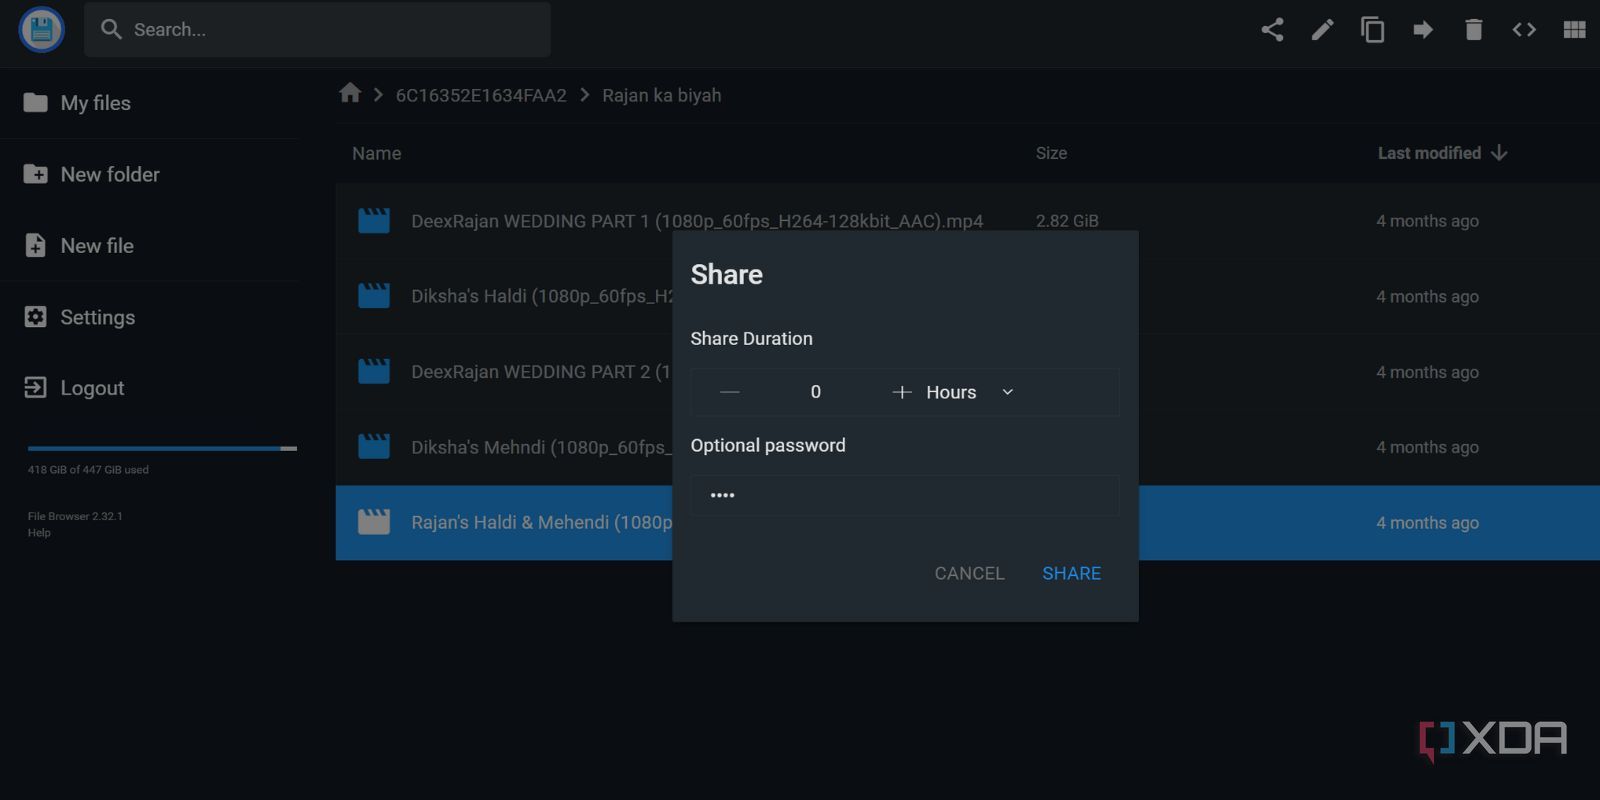Click the rename pencil icon
Screen dimensions: 1600x800
point(1322,30)
